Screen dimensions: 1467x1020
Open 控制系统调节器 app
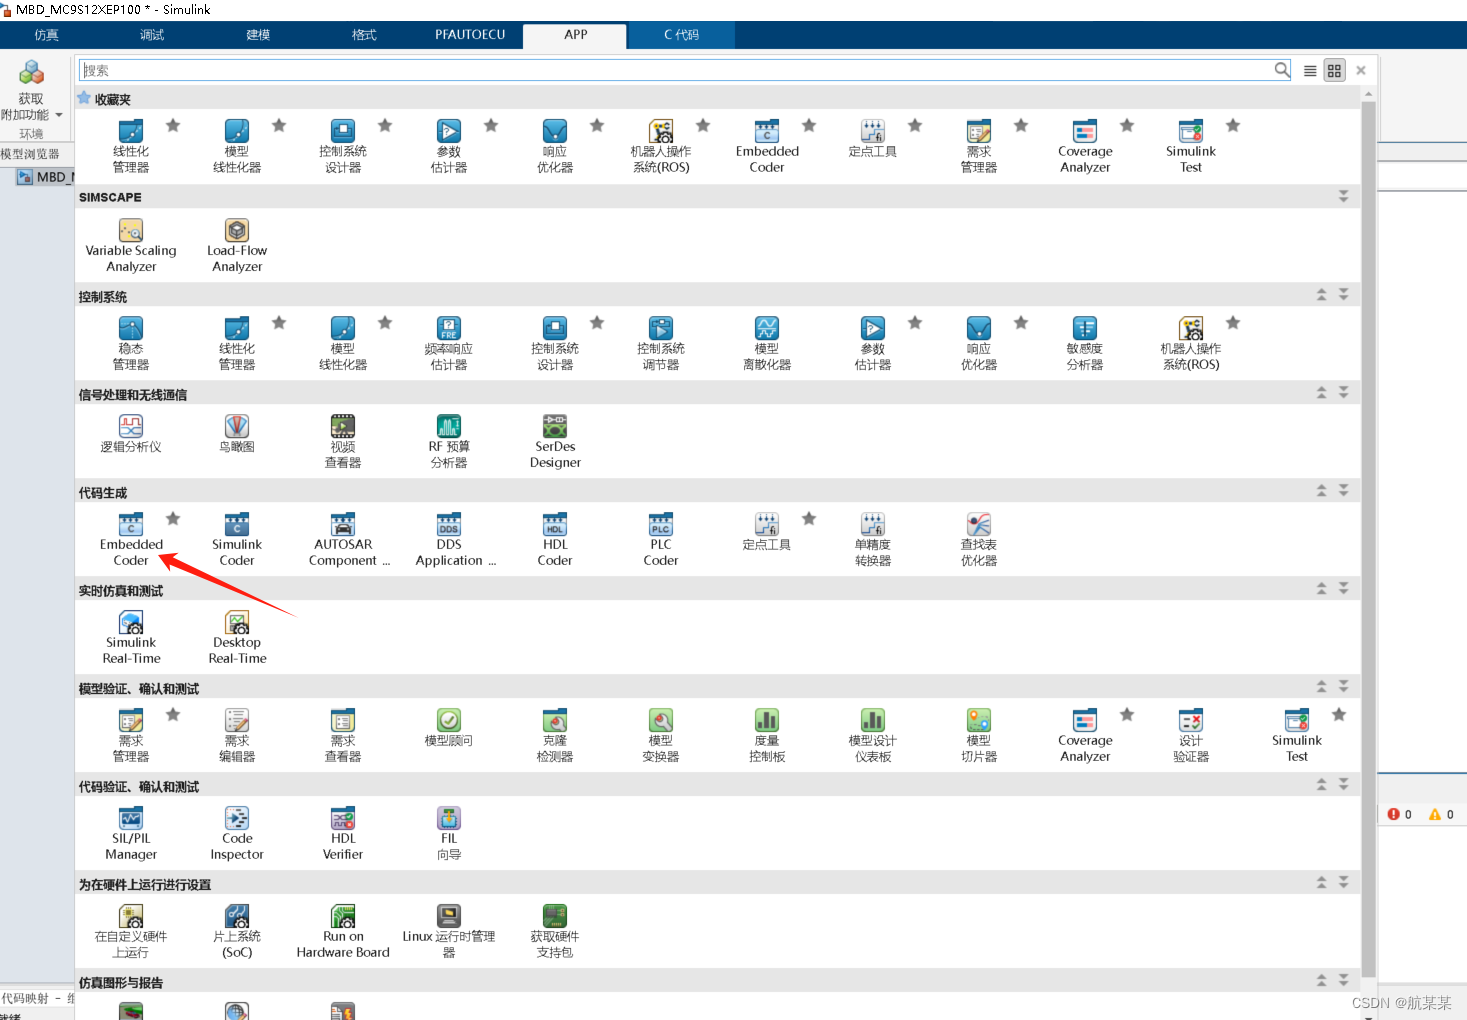661,343
